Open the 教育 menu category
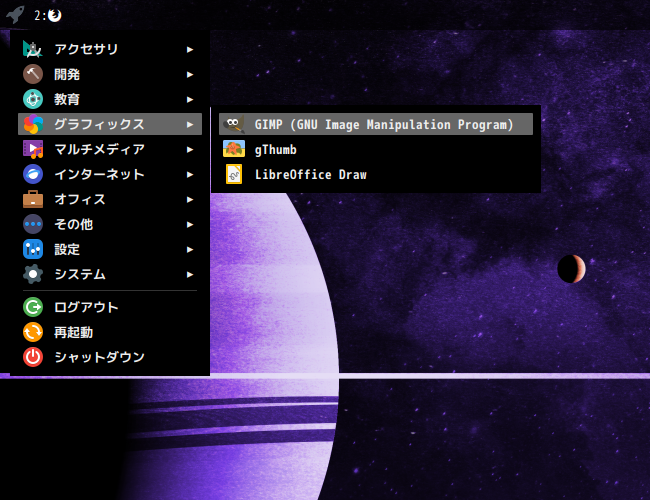Screen dimensions: 650x500 tap(110, 99)
